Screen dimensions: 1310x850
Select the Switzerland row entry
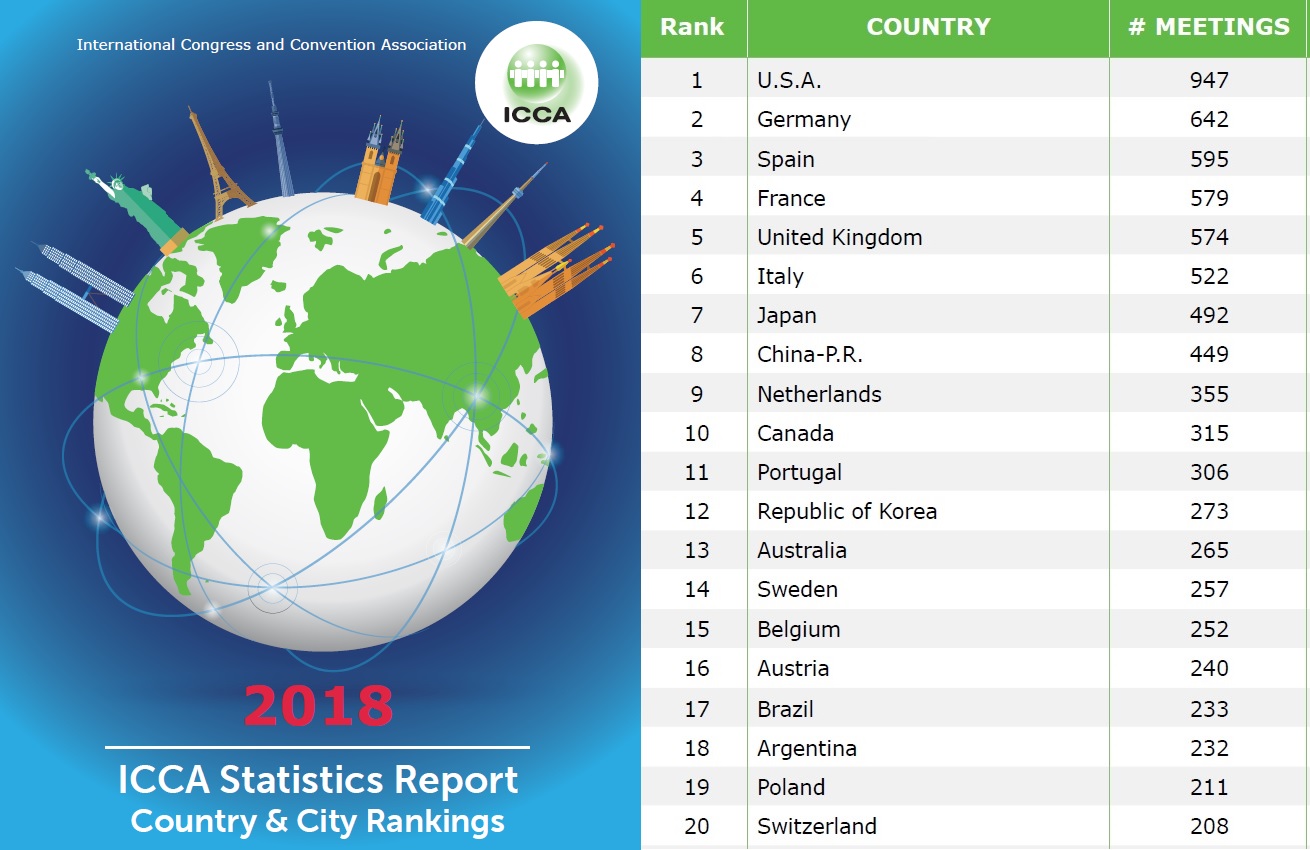click(x=816, y=826)
